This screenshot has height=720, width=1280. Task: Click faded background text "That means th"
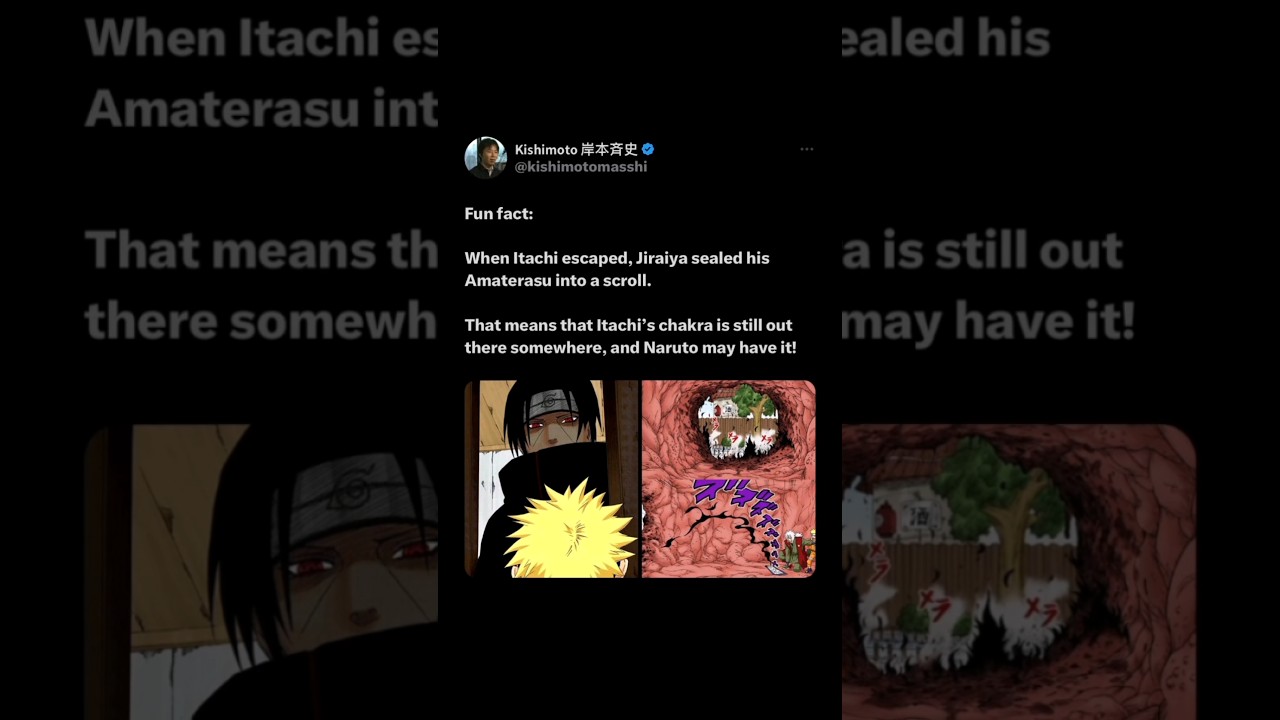pos(261,252)
